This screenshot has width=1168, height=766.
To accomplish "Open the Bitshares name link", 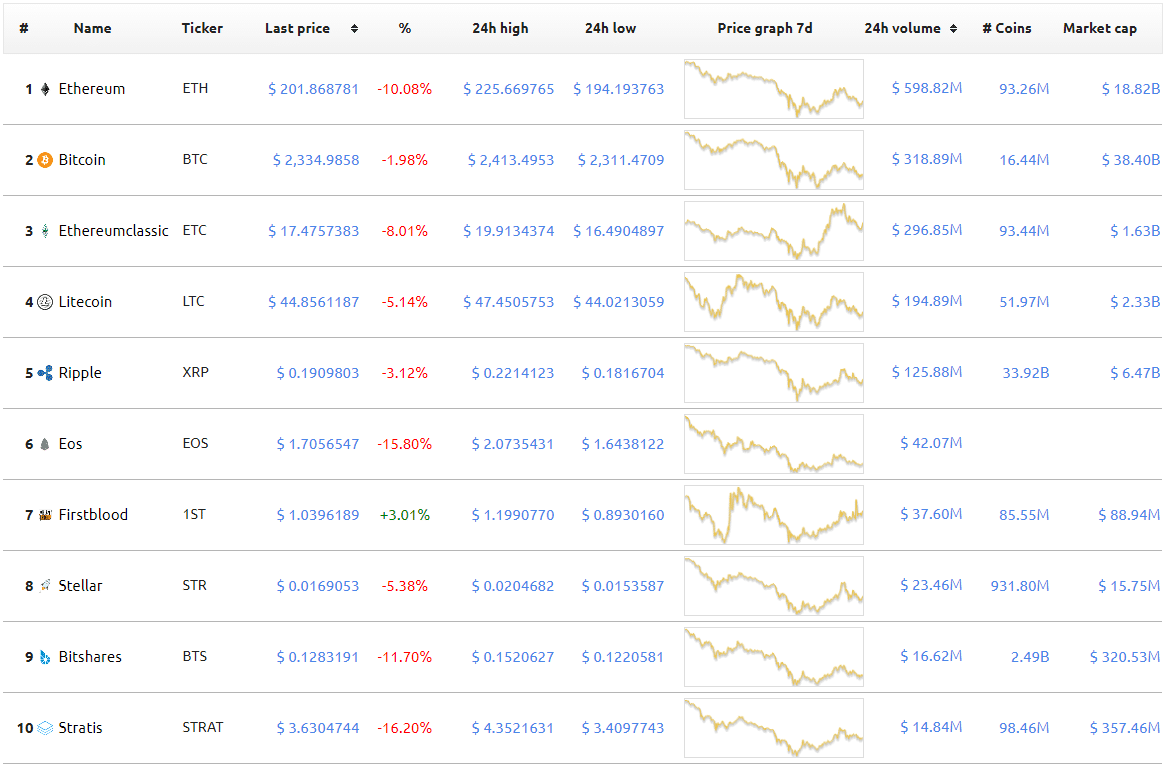I will pyautogui.click(x=90, y=656).
